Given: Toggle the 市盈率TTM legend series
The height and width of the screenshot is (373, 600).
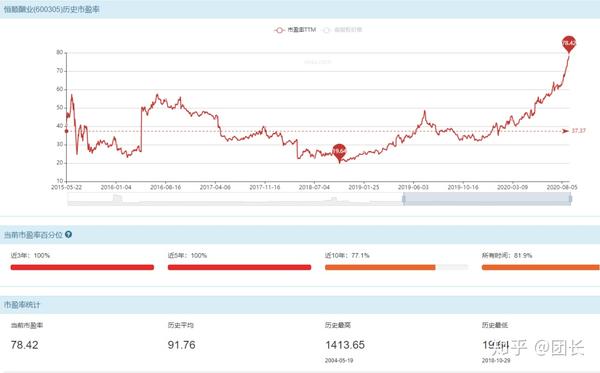Looking at the screenshot, I should click(x=295, y=30).
